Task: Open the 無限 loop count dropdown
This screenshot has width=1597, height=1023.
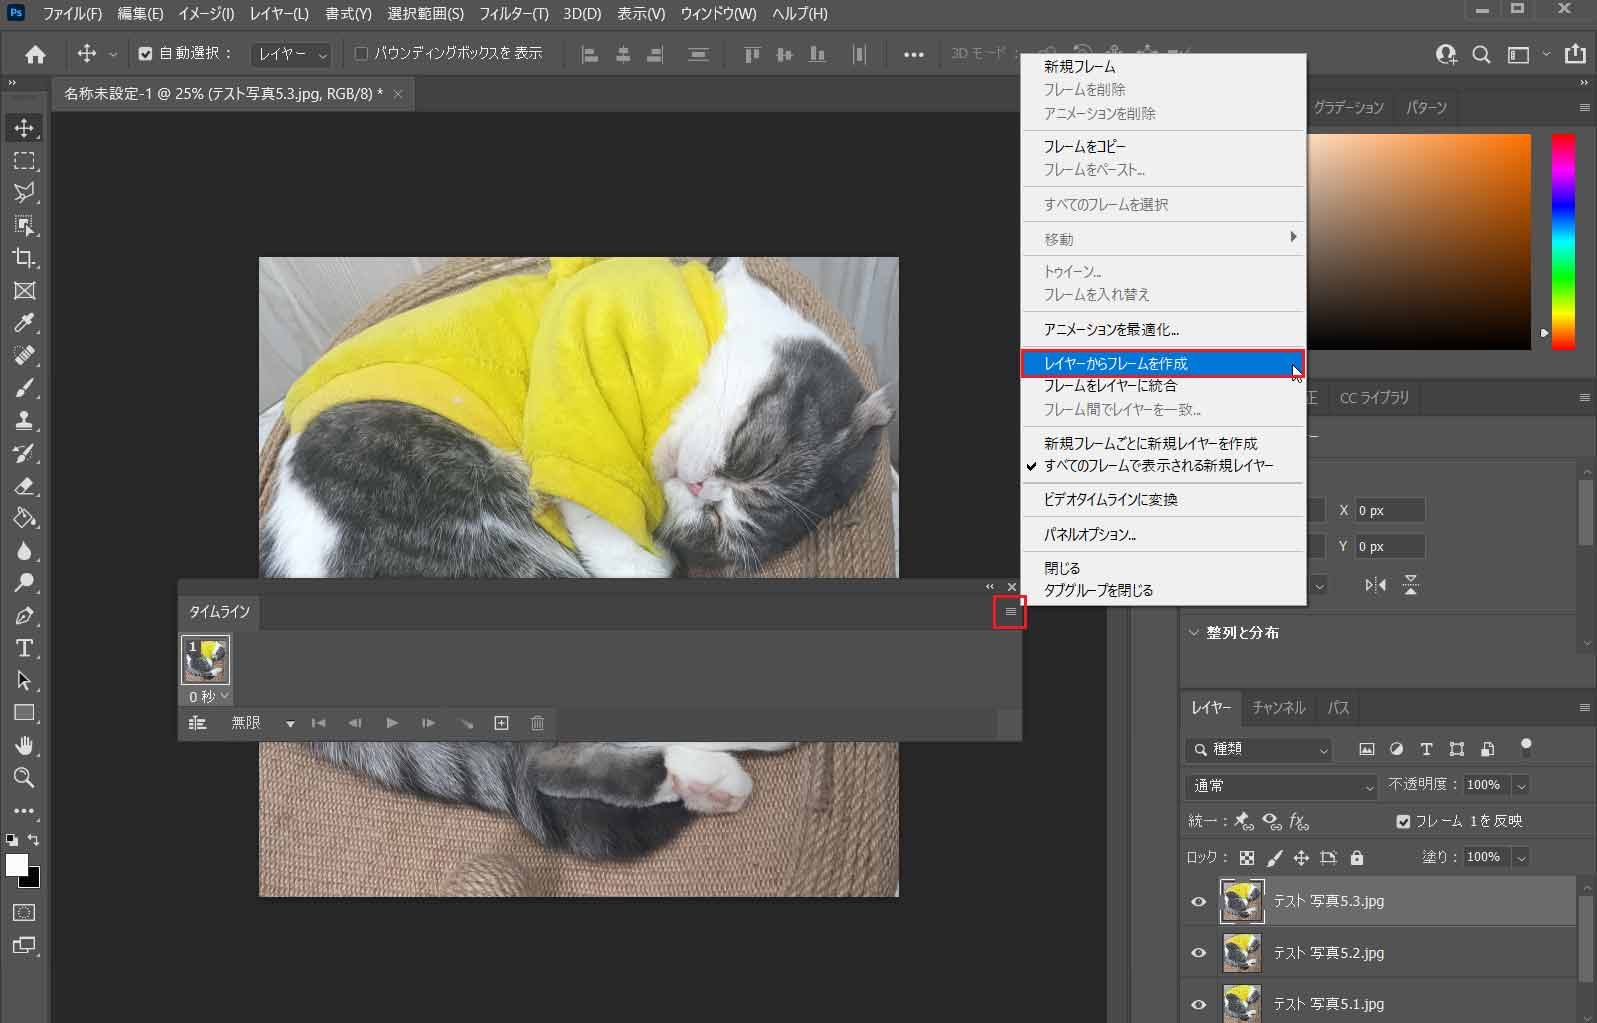Action: (263, 723)
